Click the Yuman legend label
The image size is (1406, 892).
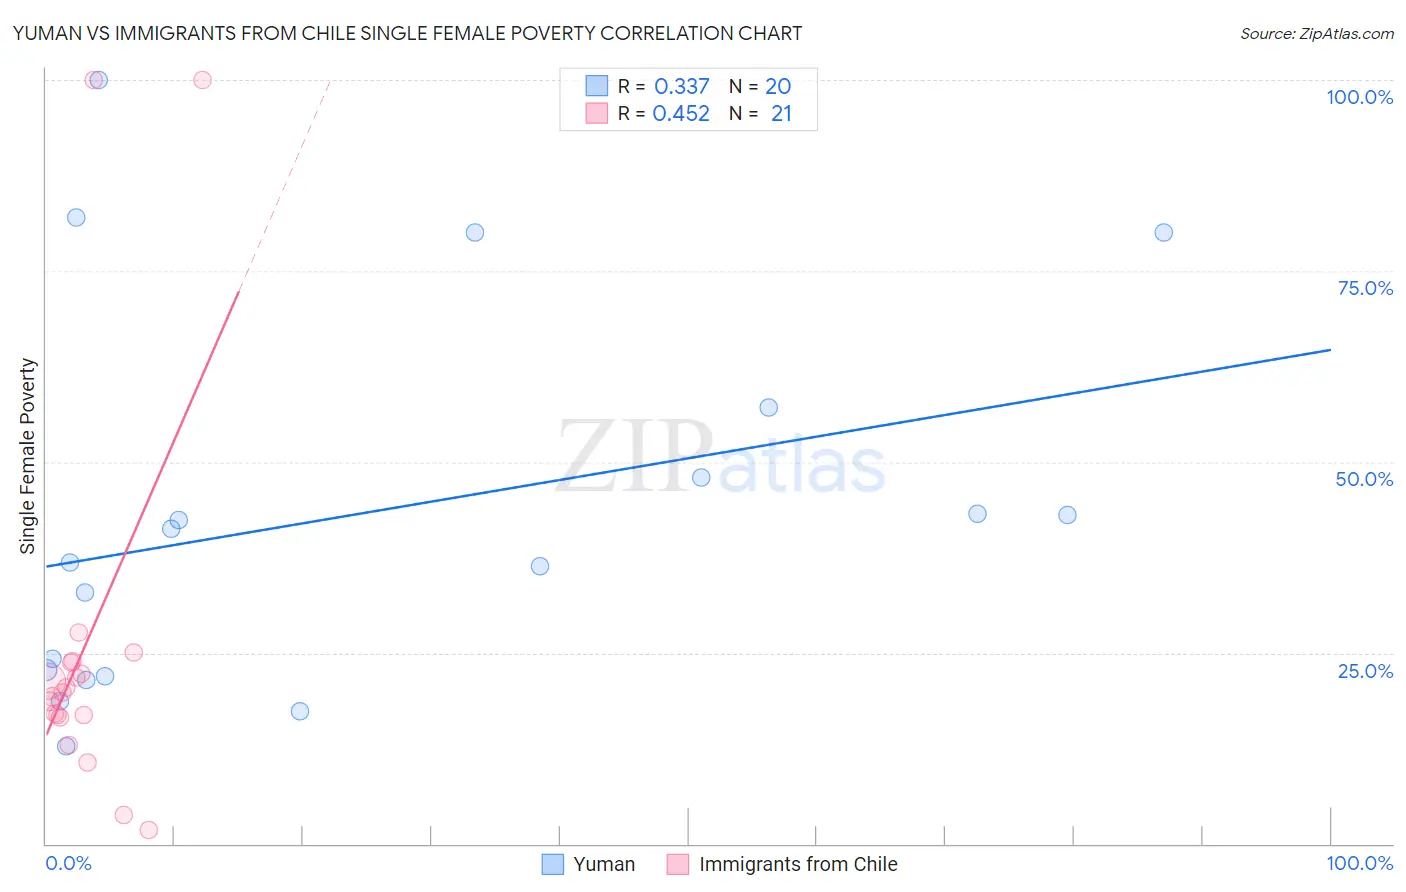click(x=604, y=864)
